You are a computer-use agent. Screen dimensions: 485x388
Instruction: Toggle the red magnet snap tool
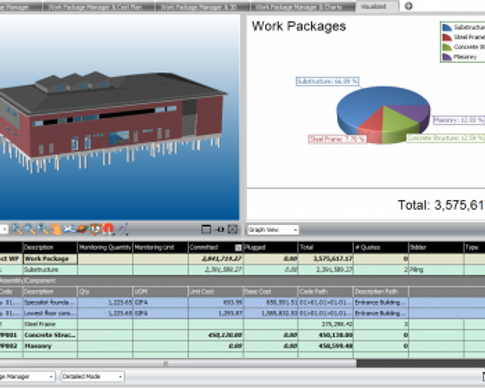108,229
